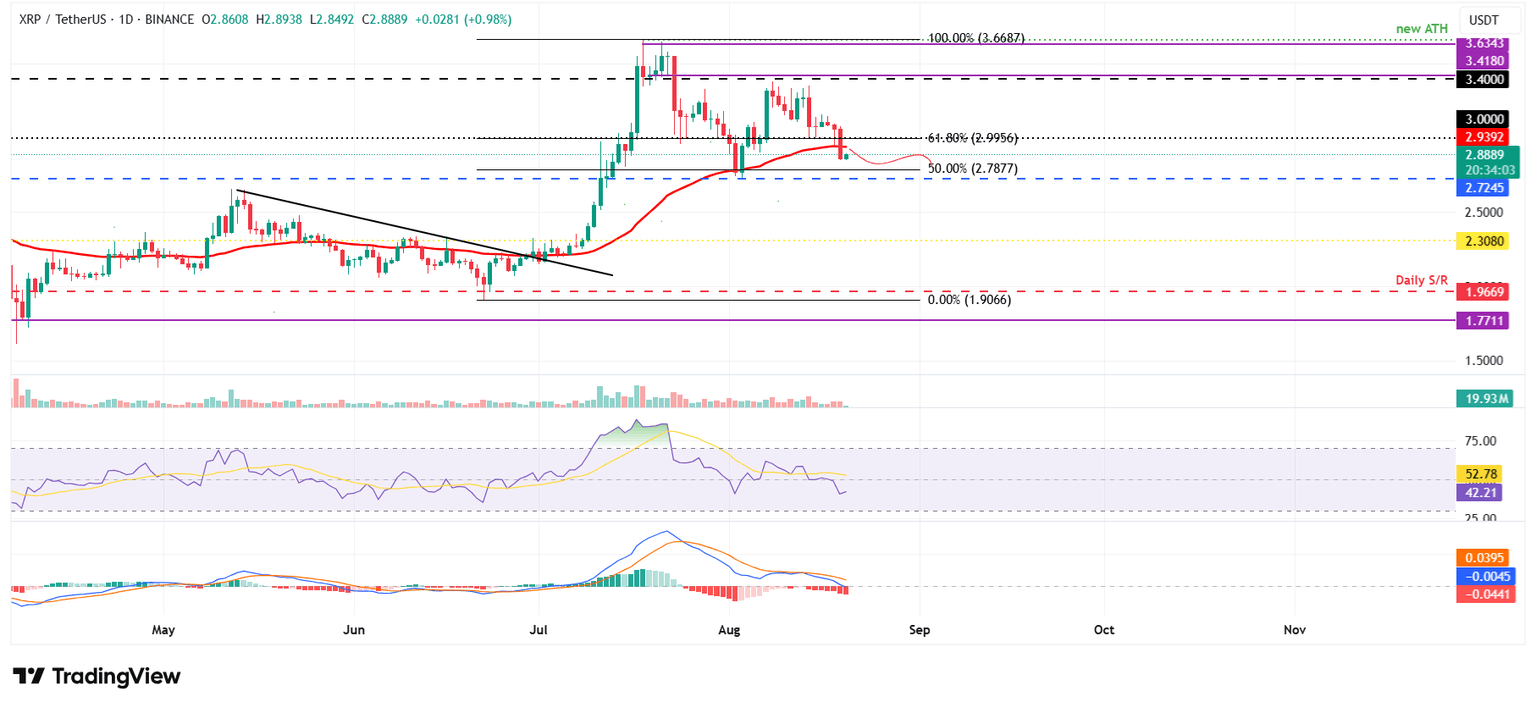Click the green 'new ATH' label
The image size is (1536, 708).
(x=1420, y=28)
